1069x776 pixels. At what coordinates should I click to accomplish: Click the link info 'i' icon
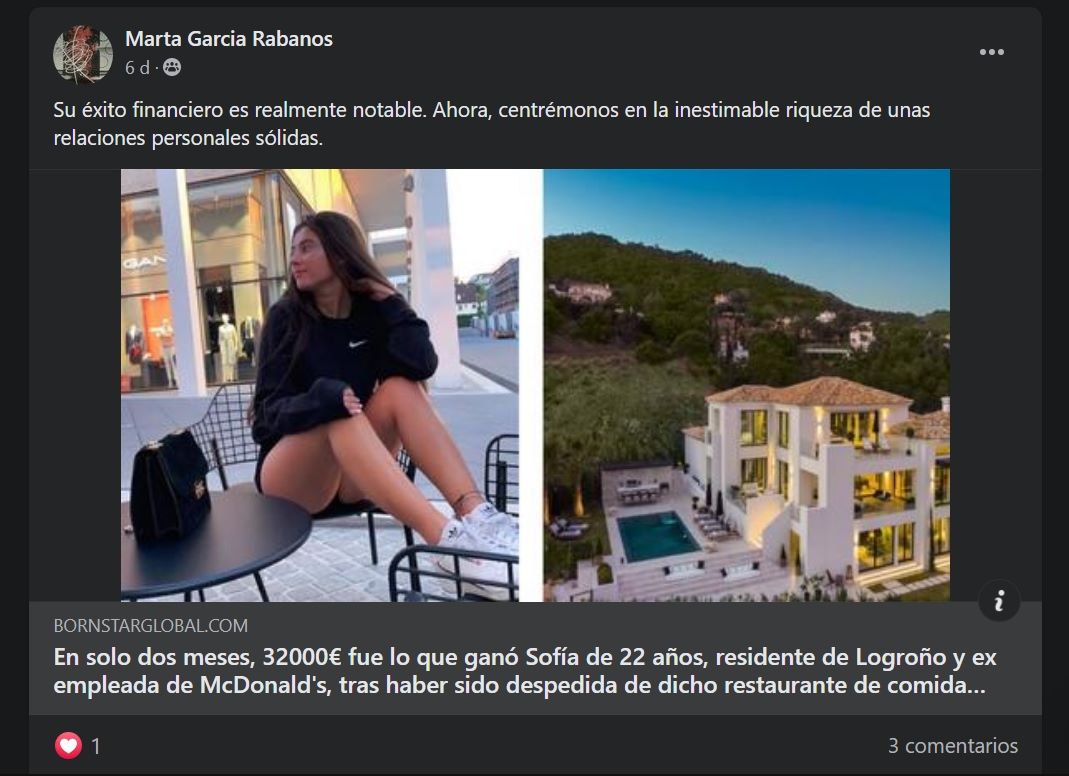(x=999, y=601)
